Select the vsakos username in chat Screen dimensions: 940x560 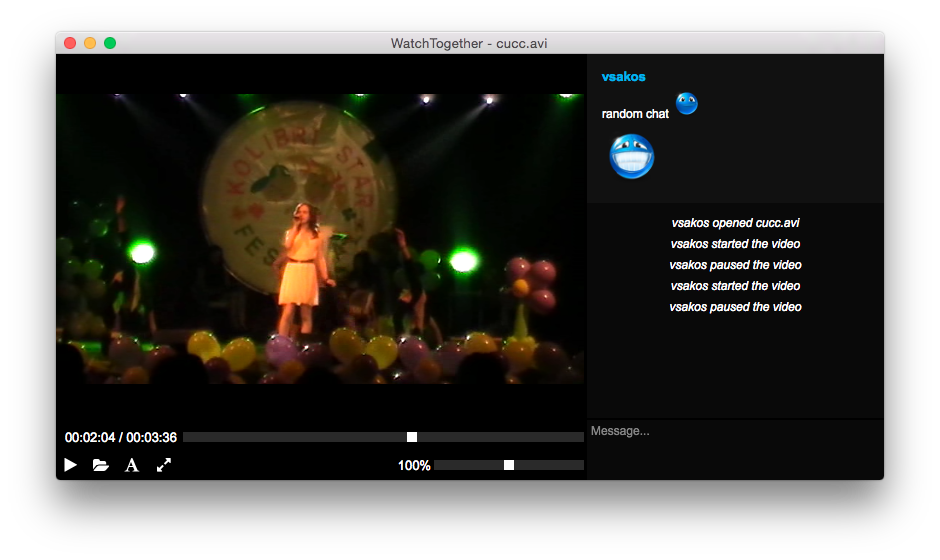(623, 77)
